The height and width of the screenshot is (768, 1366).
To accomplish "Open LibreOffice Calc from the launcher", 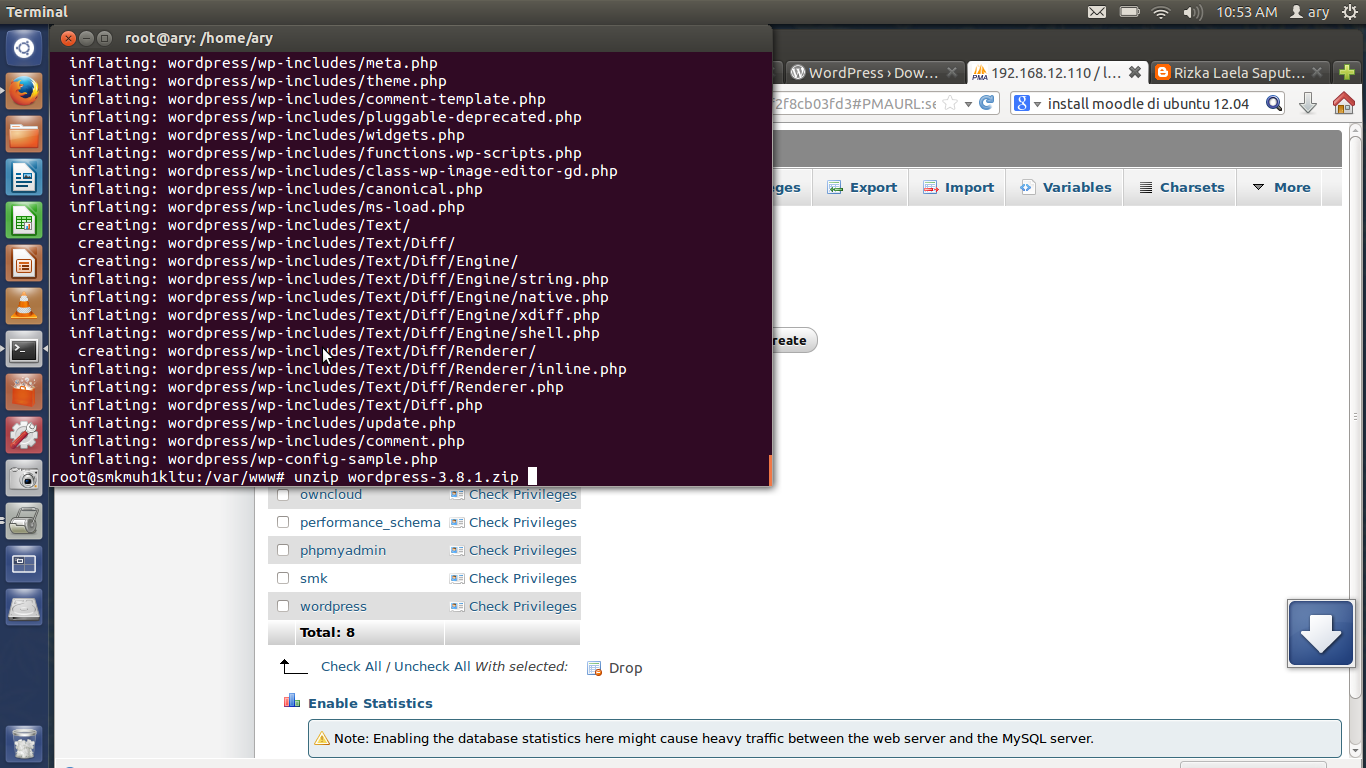I will pyautogui.click(x=24, y=221).
